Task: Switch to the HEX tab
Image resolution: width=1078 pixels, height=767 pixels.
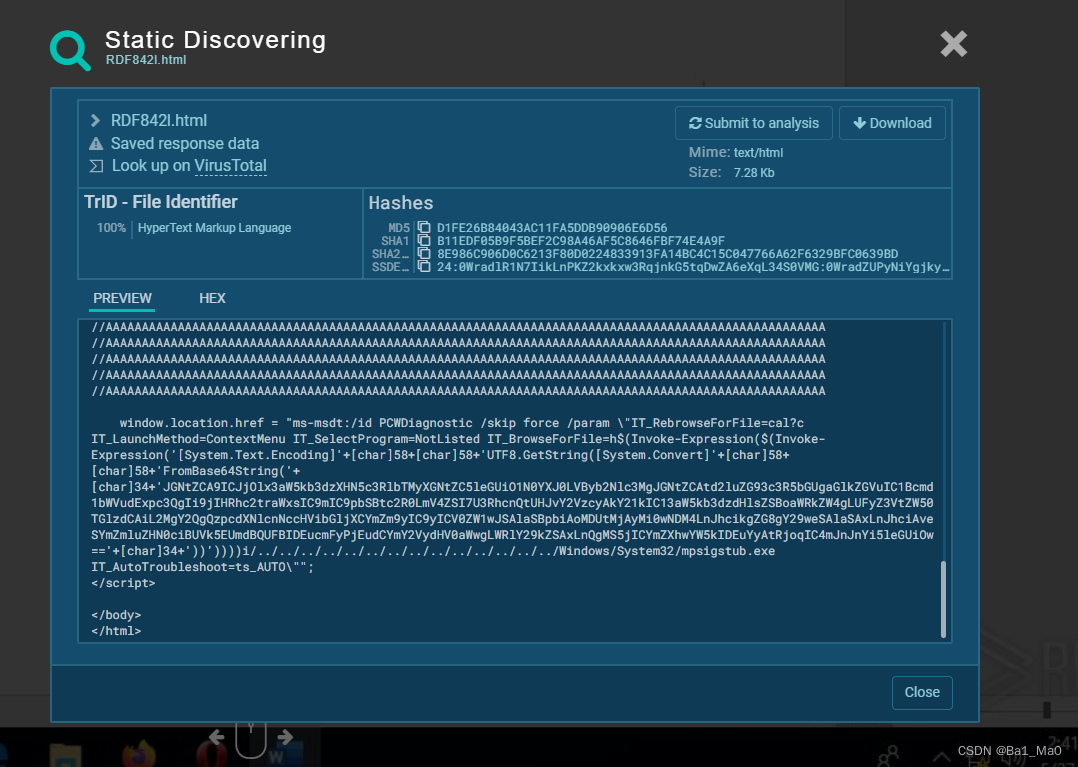Action: pyautogui.click(x=212, y=298)
